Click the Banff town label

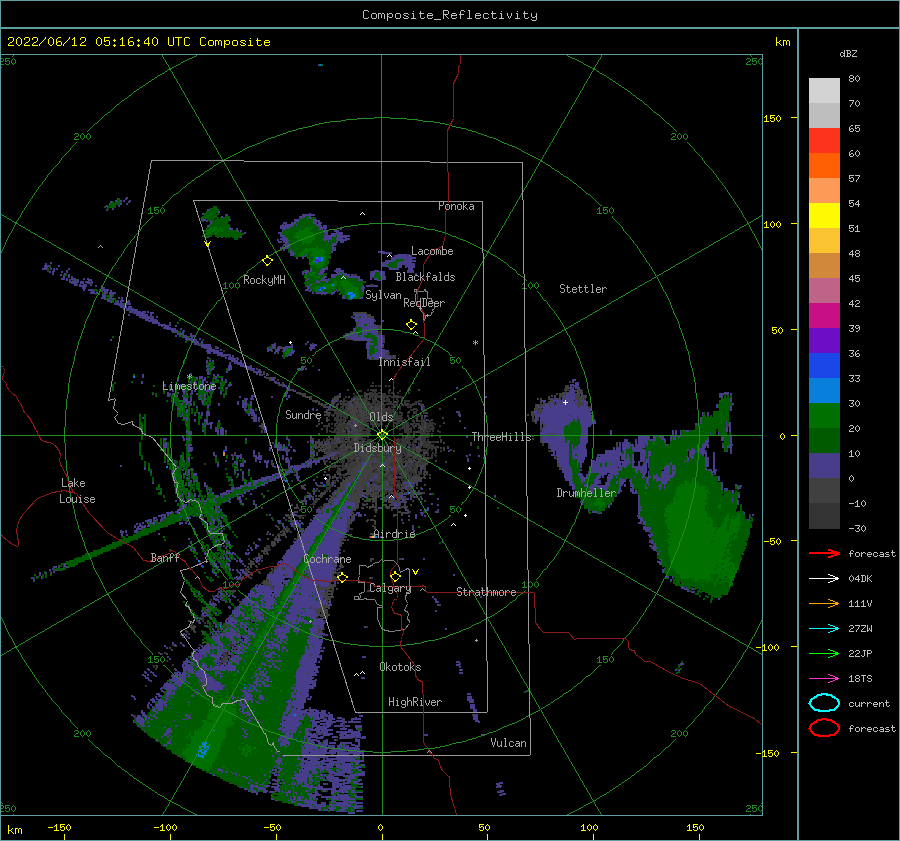coord(165,557)
